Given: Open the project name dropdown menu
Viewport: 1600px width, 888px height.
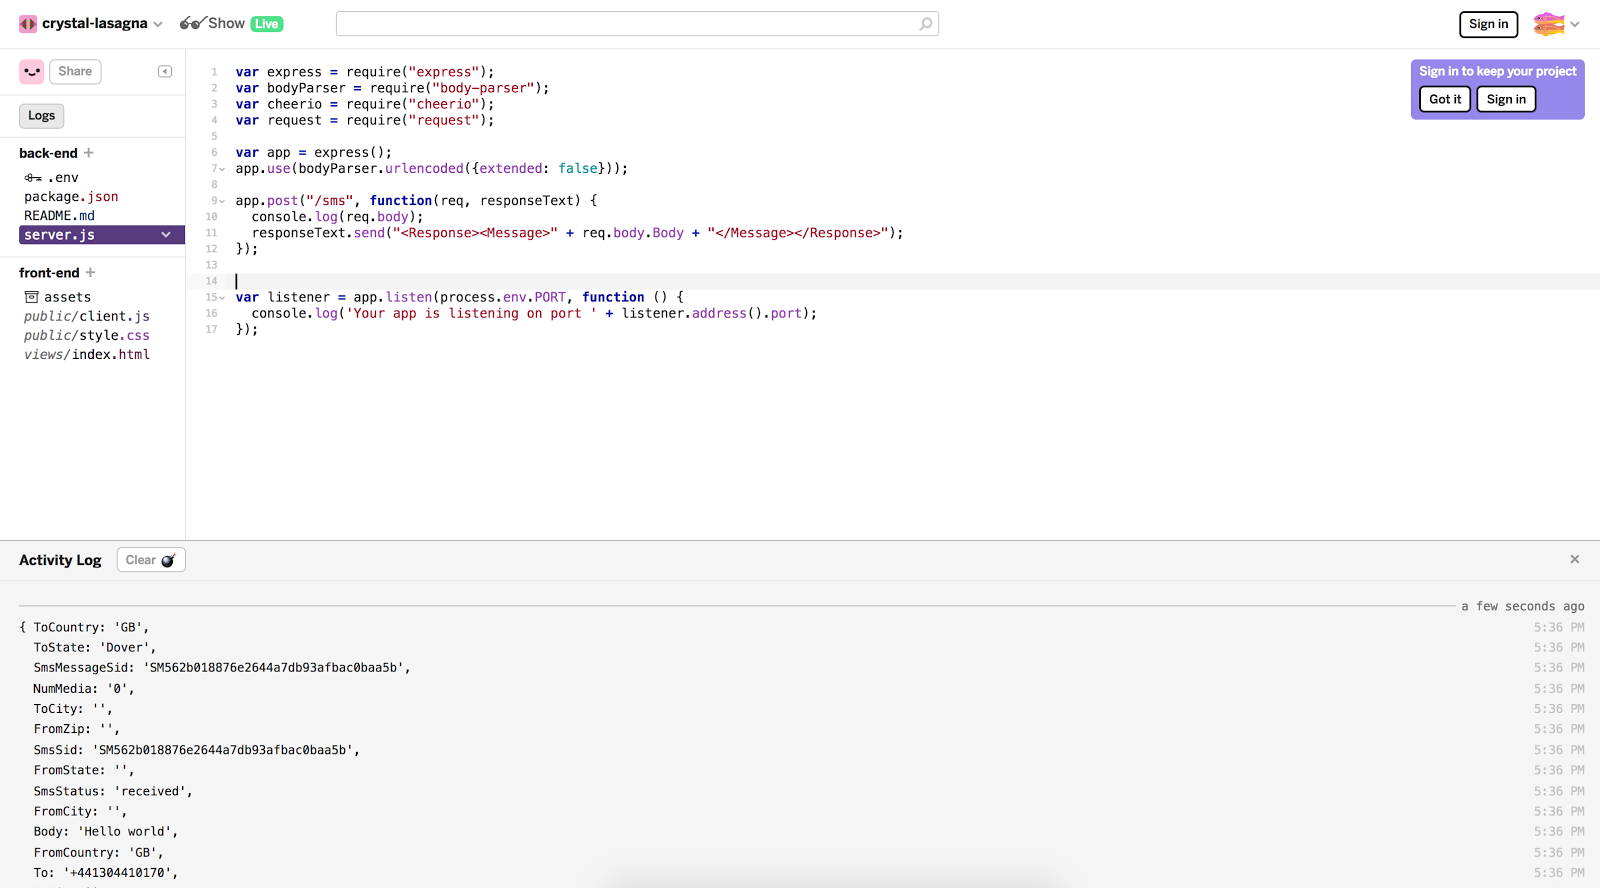Looking at the screenshot, I should pyautogui.click(x=158, y=24).
